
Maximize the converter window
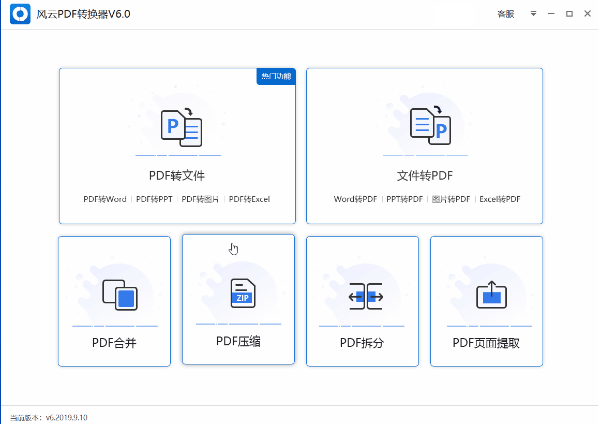pyautogui.click(x=569, y=14)
